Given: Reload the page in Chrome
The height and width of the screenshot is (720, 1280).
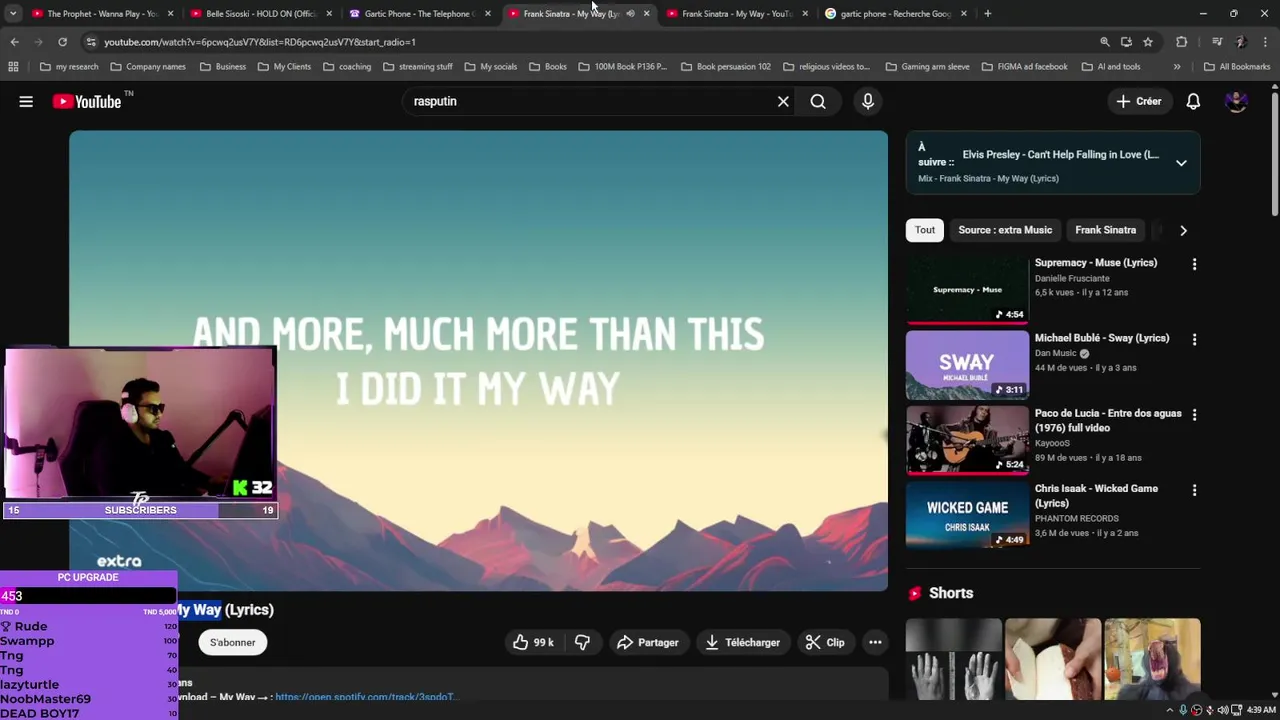Looking at the screenshot, I should point(62,42).
